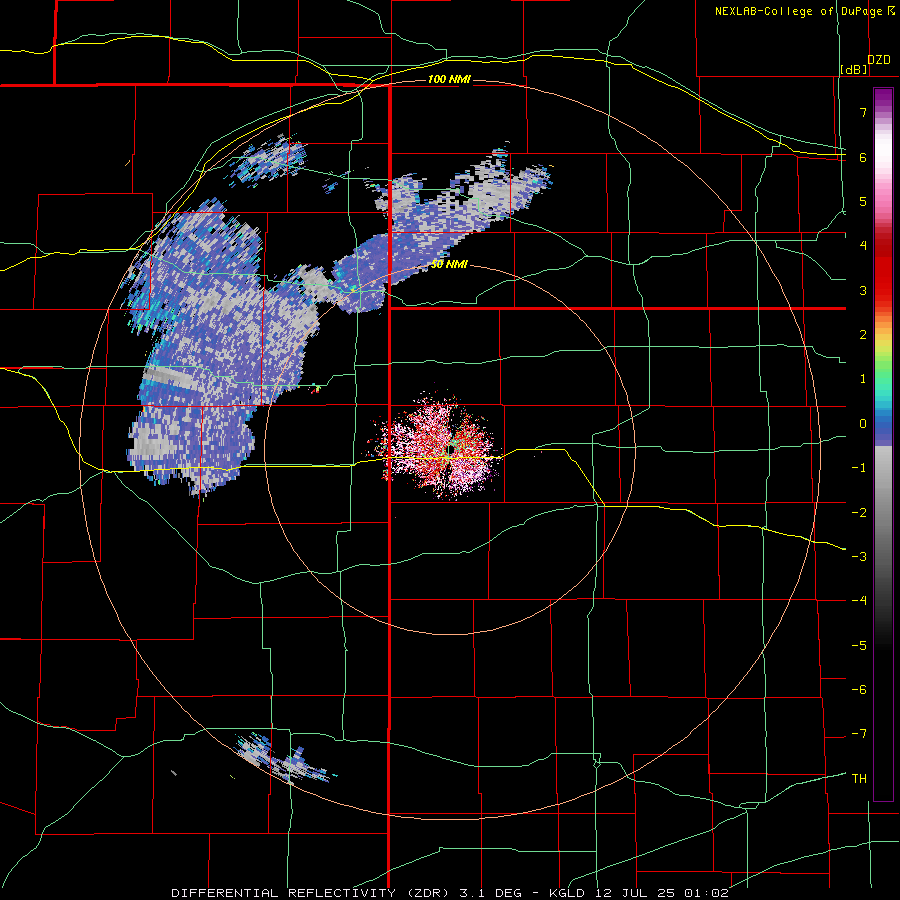Screen dimensions: 900x900
Task: Click the color scale value 6
Action: (863, 157)
